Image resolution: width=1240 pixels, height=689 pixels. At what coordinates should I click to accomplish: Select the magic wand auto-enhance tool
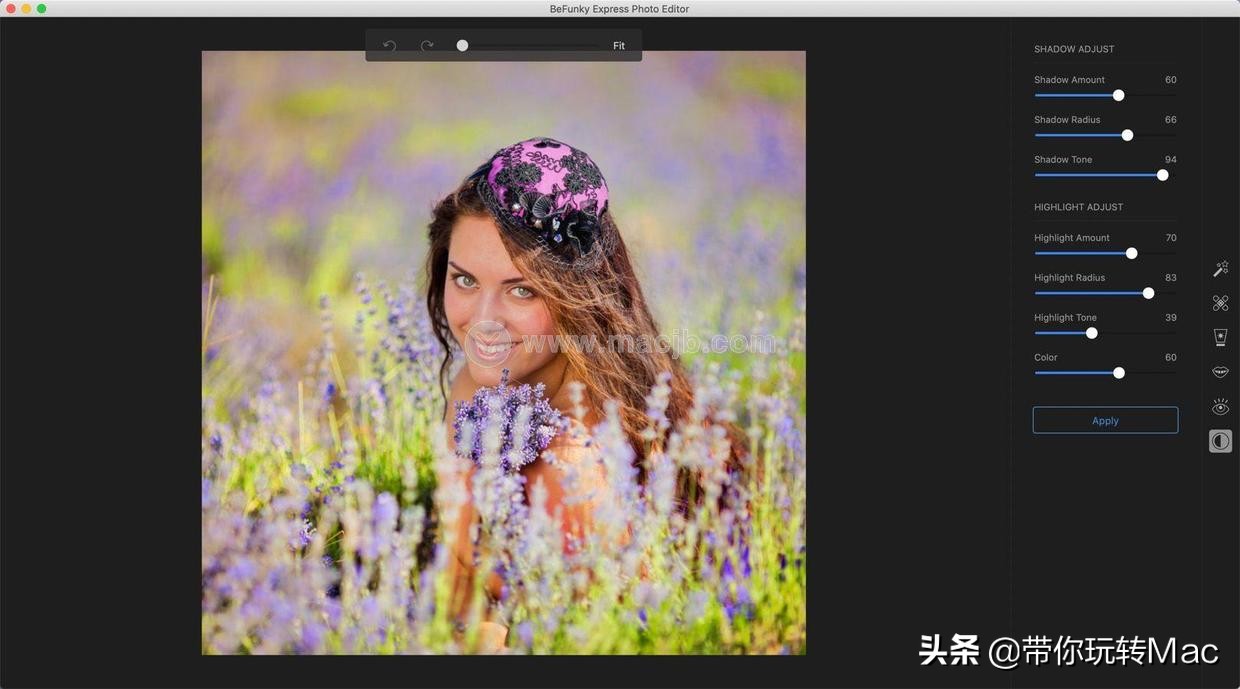[x=1220, y=269]
